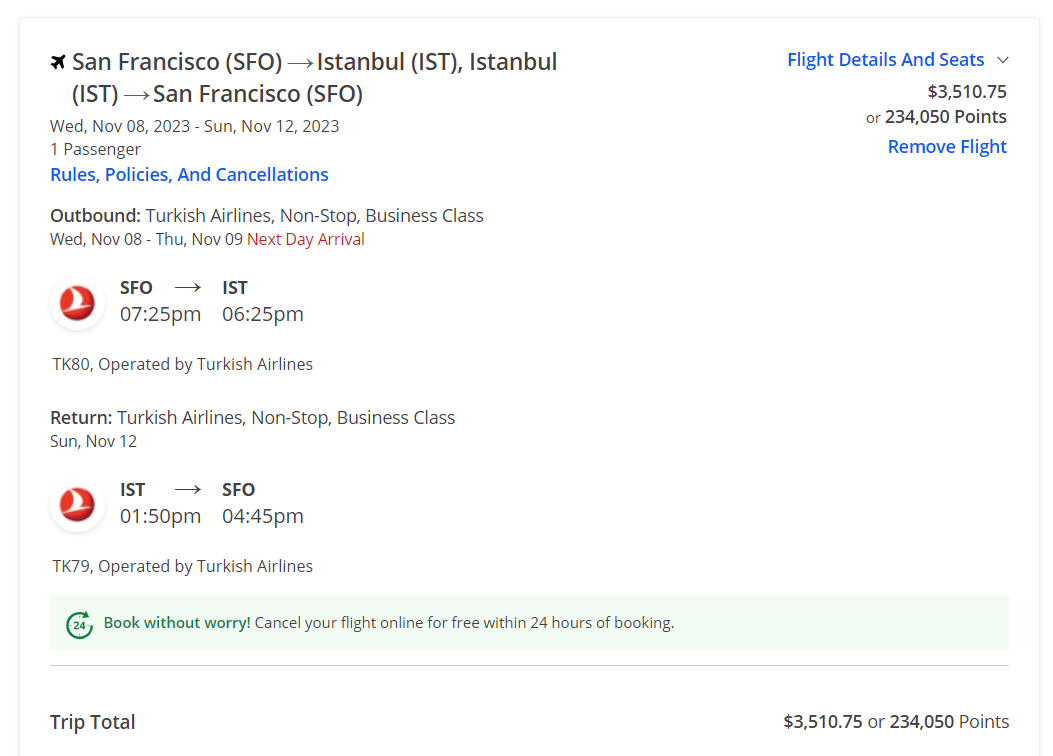Viewport: 1053px width, 756px height.
Task: Remove Flight from the trip
Action: click(x=947, y=146)
